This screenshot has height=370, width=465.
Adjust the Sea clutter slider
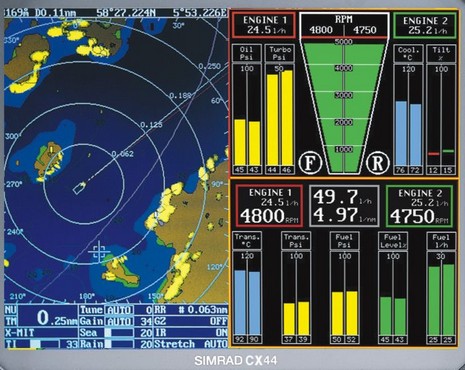[119, 333]
